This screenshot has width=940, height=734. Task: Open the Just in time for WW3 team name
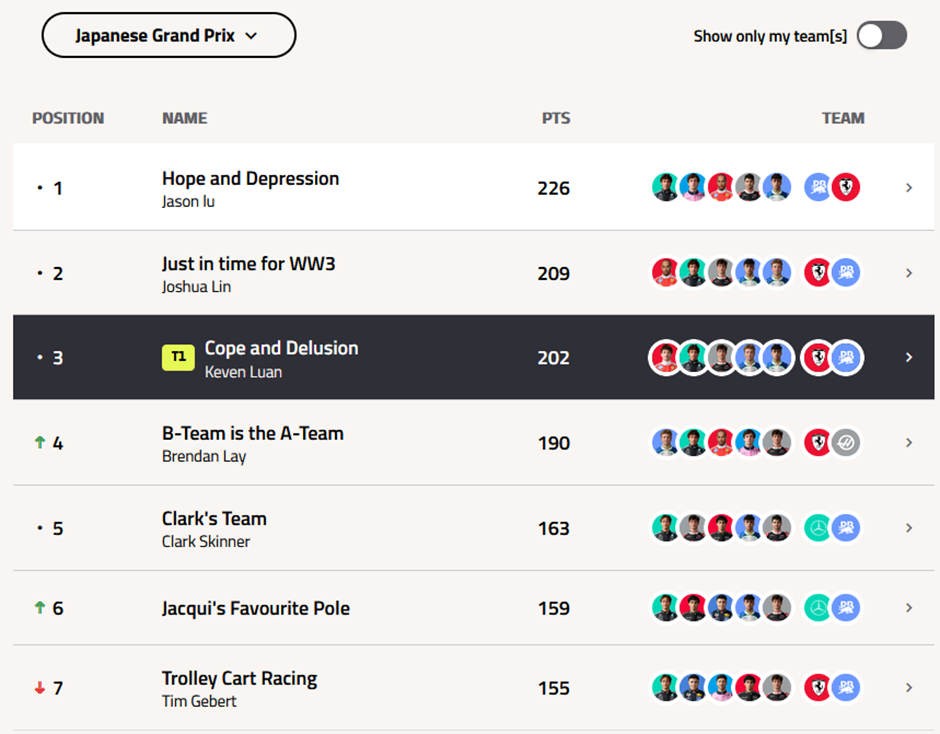(x=248, y=264)
